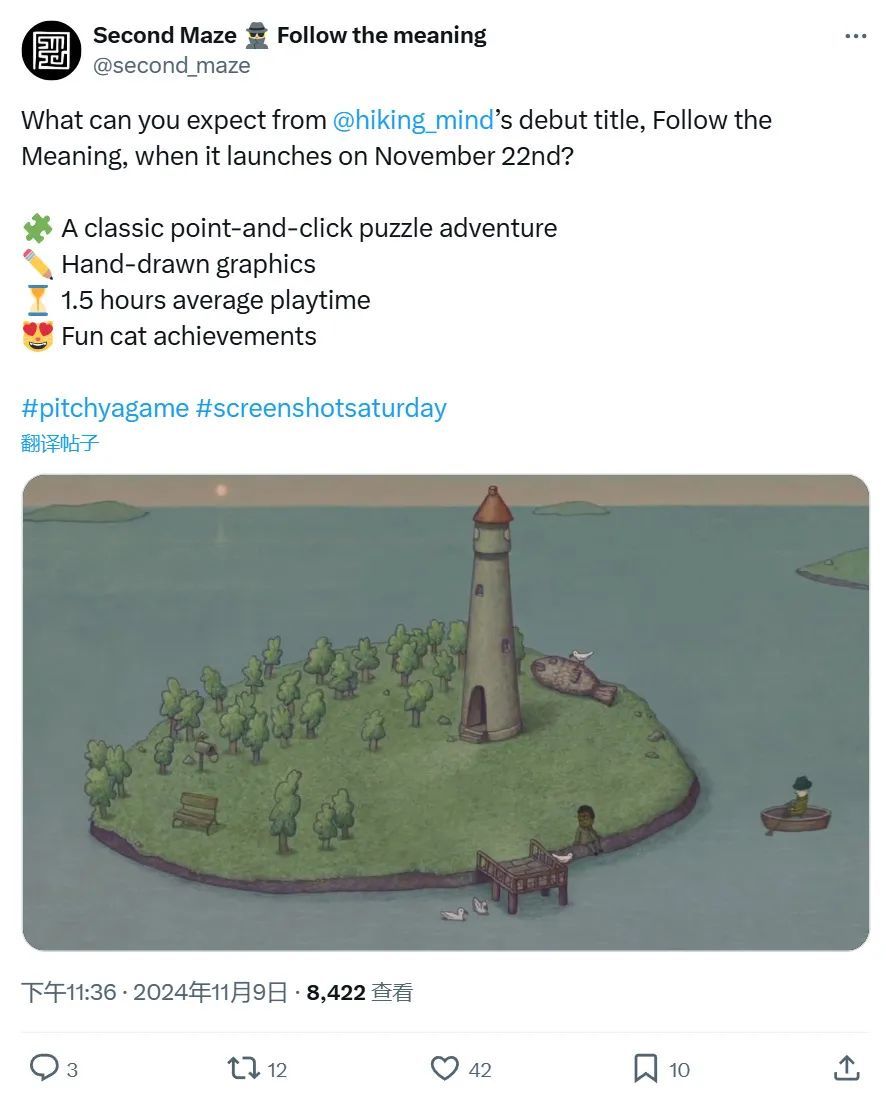Click the translate post link
The width and height of the screenshot is (886, 1096).
[x=60, y=443]
